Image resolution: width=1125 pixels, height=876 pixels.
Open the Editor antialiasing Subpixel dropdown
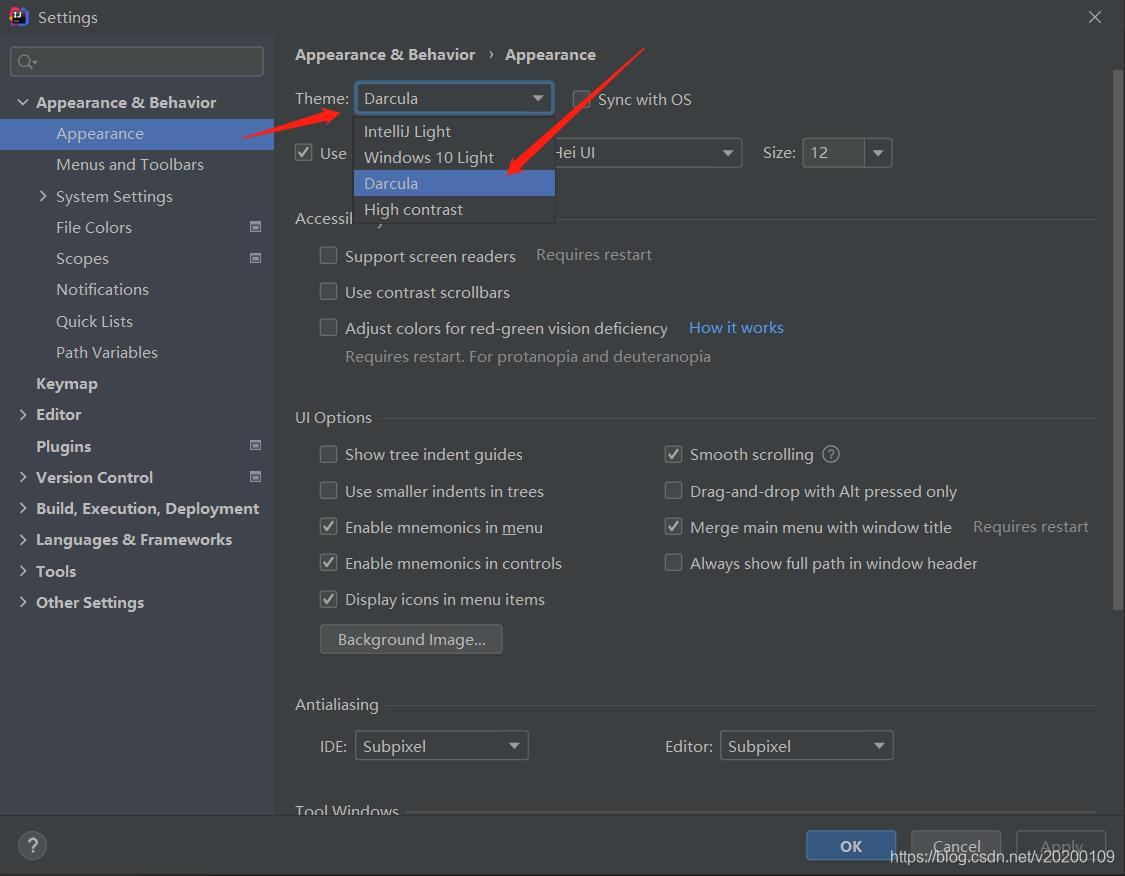(x=806, y=745)
